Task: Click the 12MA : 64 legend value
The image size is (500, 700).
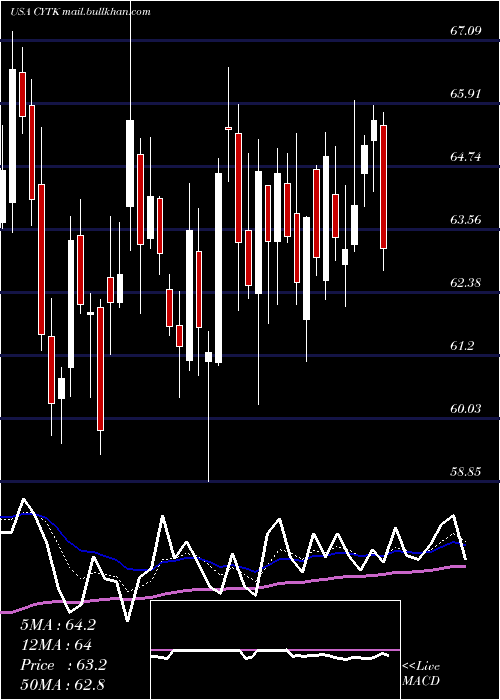Action: 56,645
